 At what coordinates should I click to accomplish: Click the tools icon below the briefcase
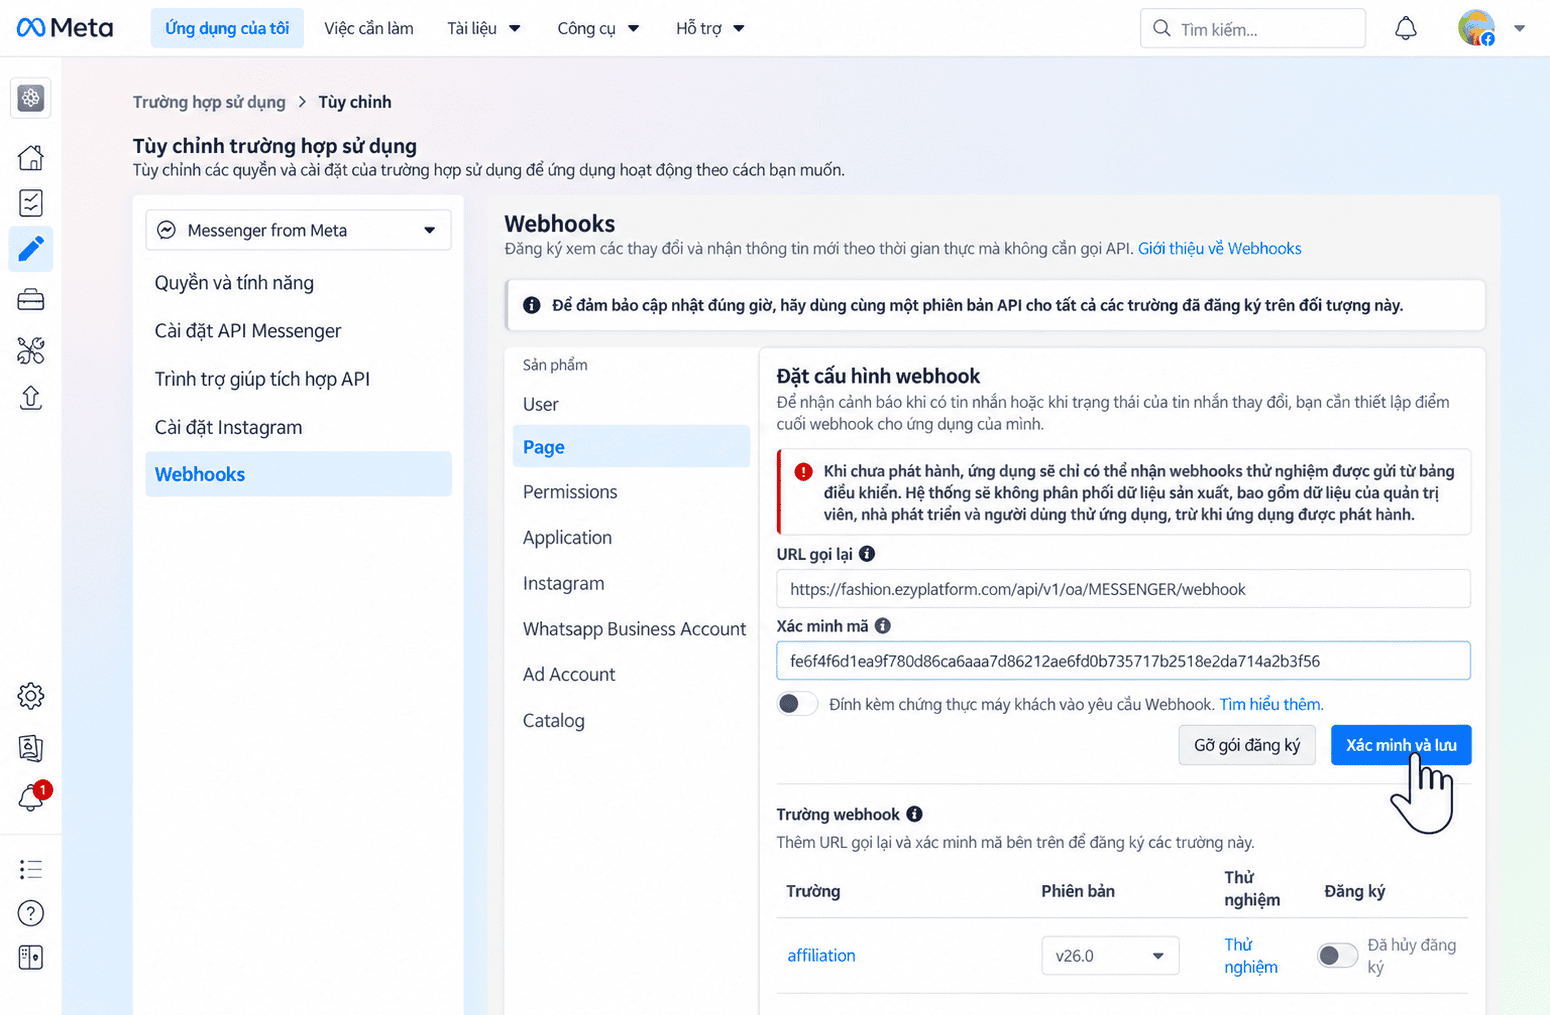click(31, 350)
